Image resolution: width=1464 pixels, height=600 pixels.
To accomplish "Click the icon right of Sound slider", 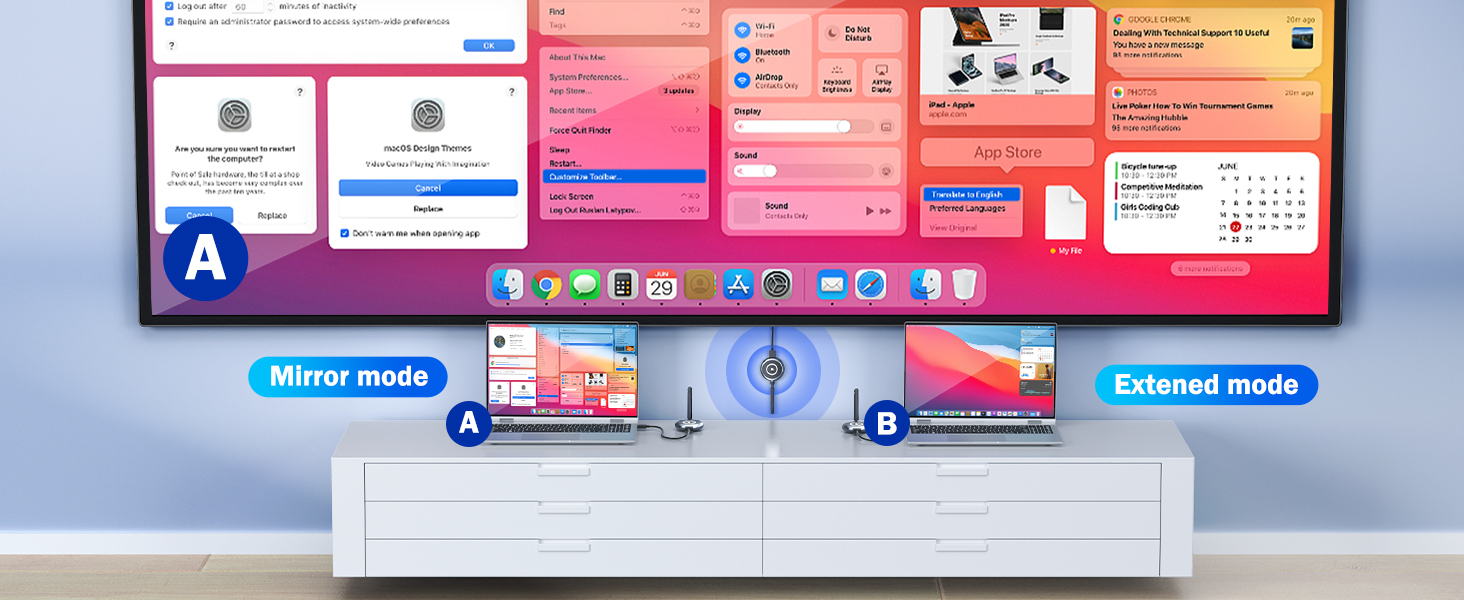I will pos(885,171).
